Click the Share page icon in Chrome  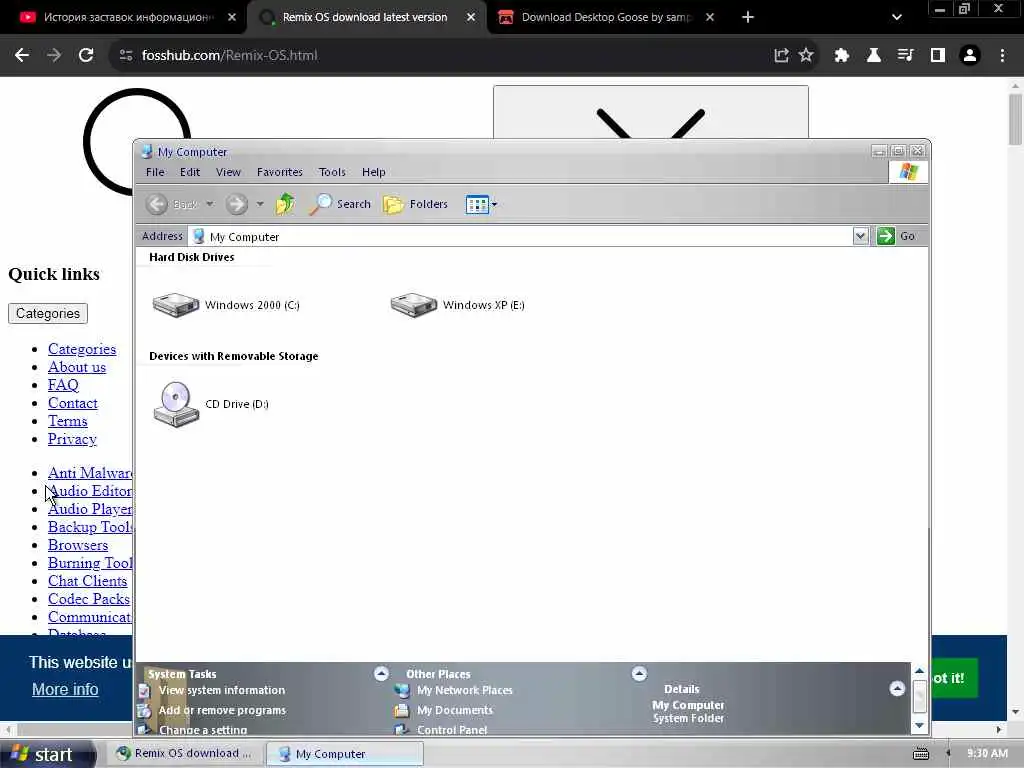tap(781, 56)
